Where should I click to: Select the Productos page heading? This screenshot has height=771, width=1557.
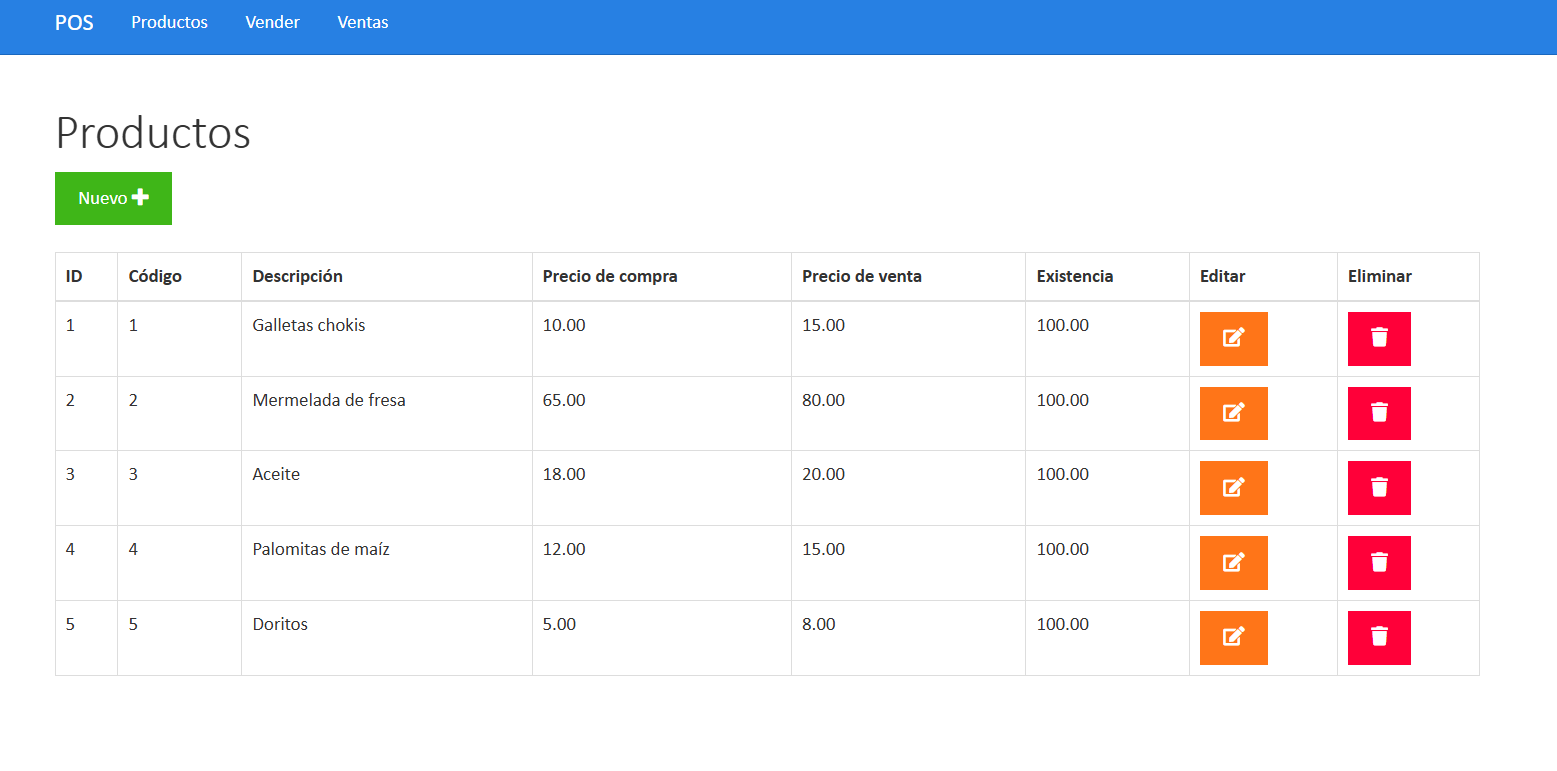[x=153, y=132]
